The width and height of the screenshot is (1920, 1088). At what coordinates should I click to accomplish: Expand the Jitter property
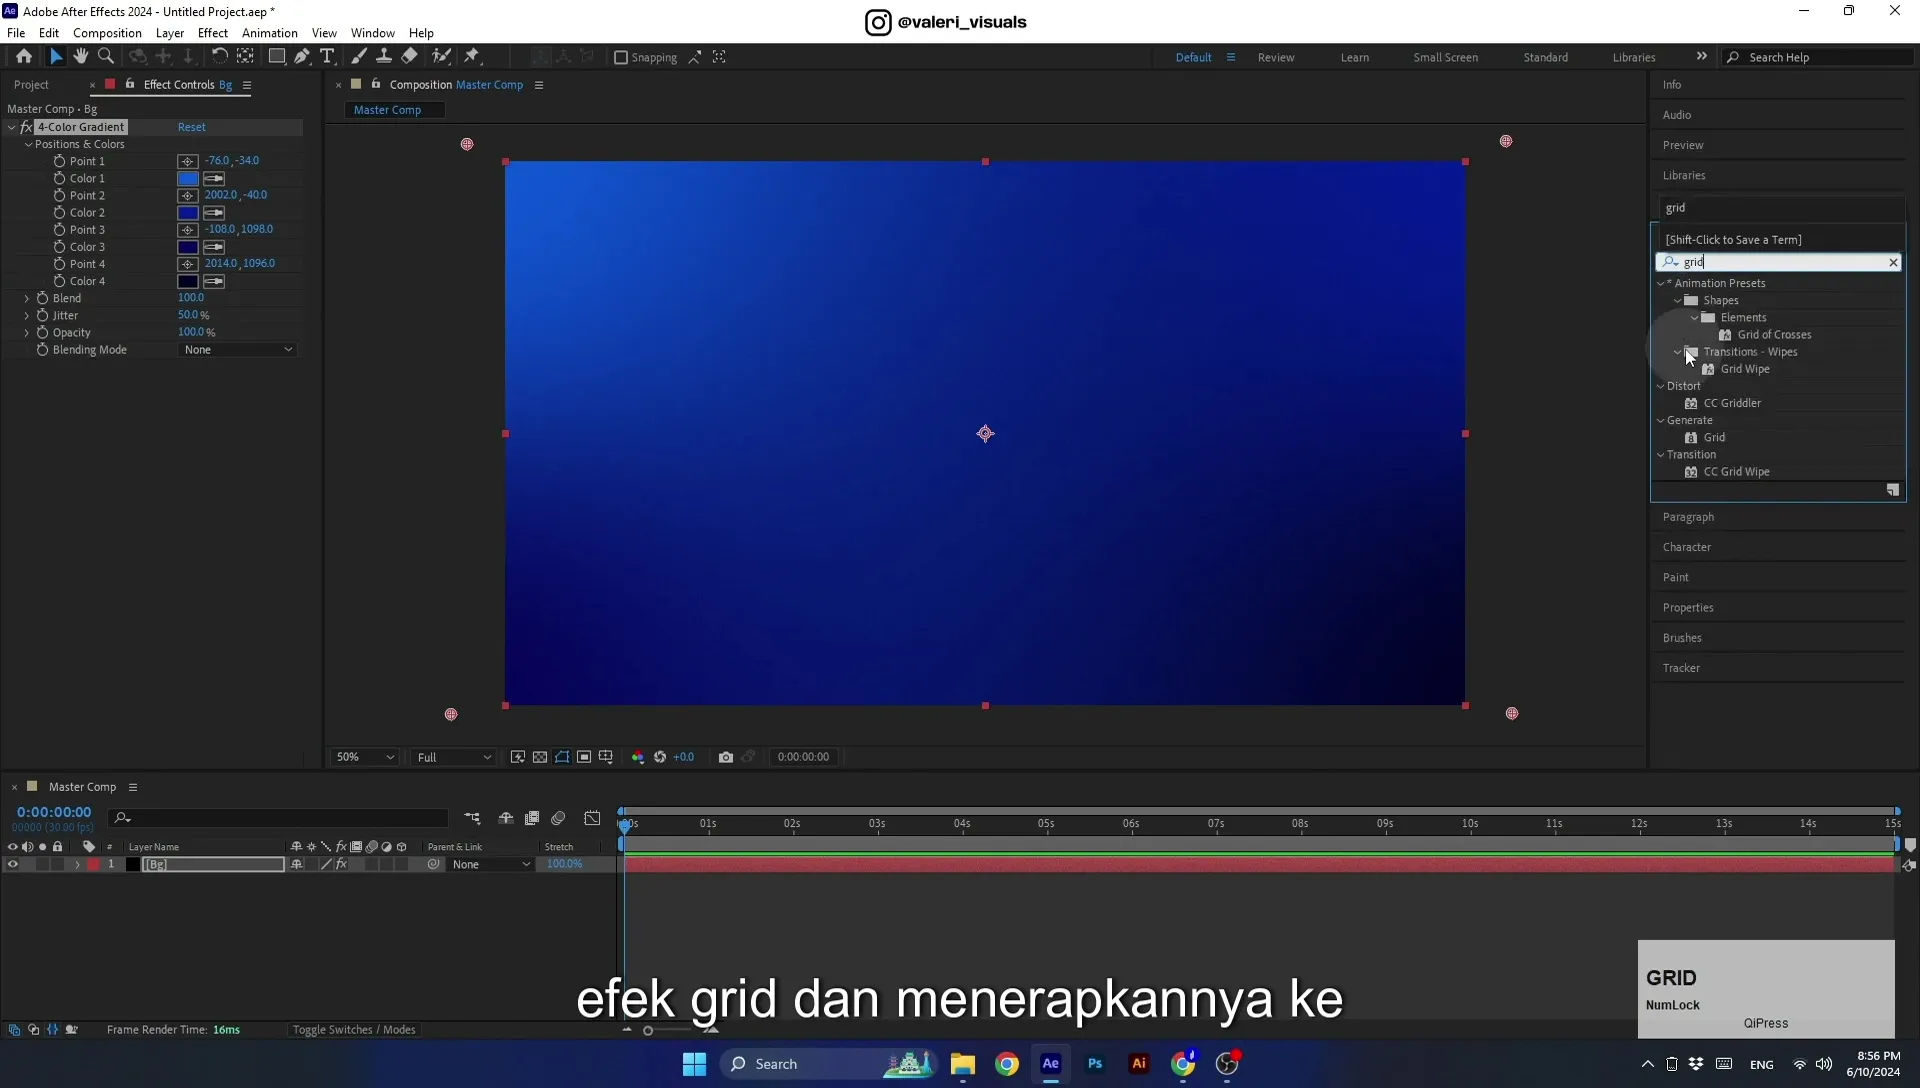click(x=27, y=315)
